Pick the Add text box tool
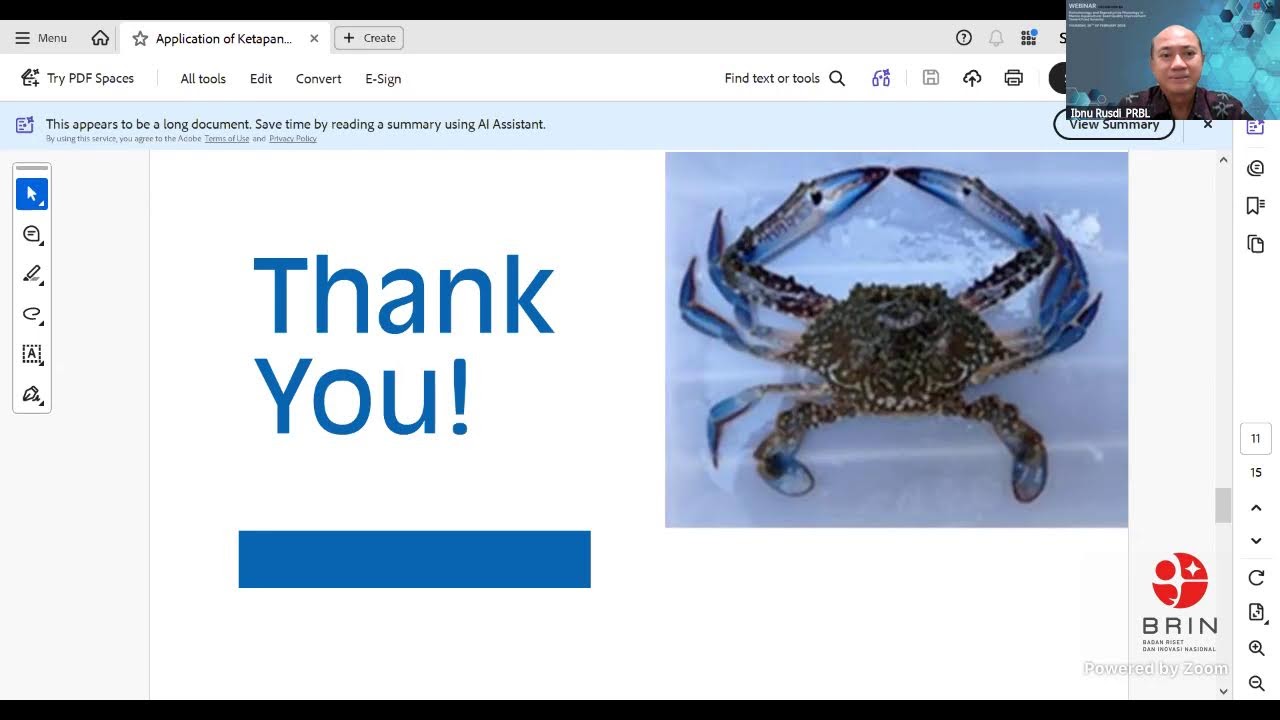Image resolution: width=1280 pixels, height=720 pixels. tap(32, 354)
